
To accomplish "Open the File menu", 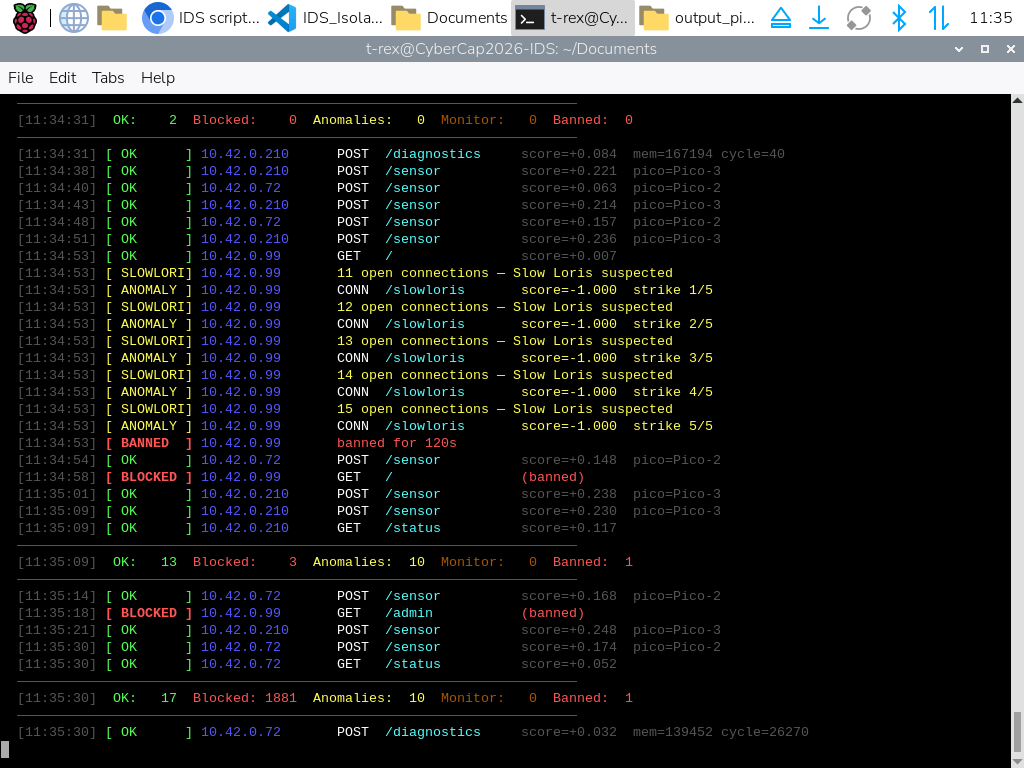I will coord(20,78).
